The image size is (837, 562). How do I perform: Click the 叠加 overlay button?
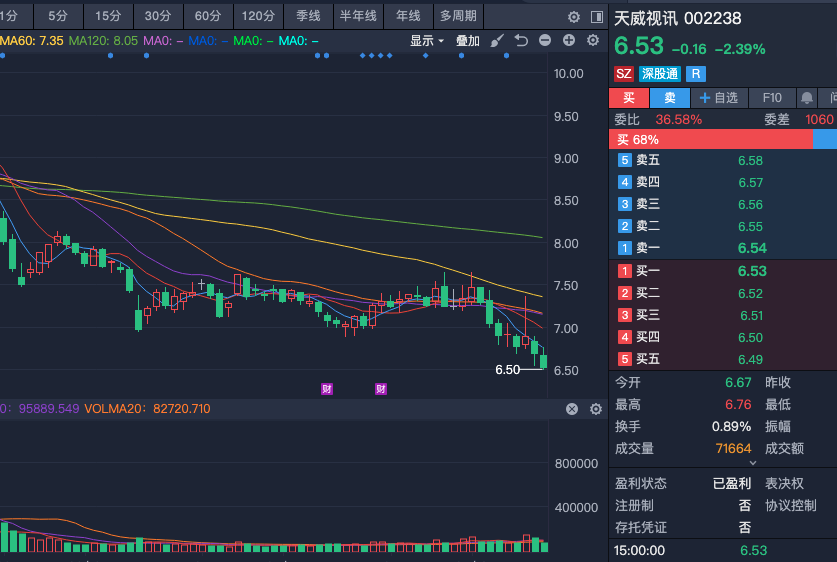click(x=468, y=41)
